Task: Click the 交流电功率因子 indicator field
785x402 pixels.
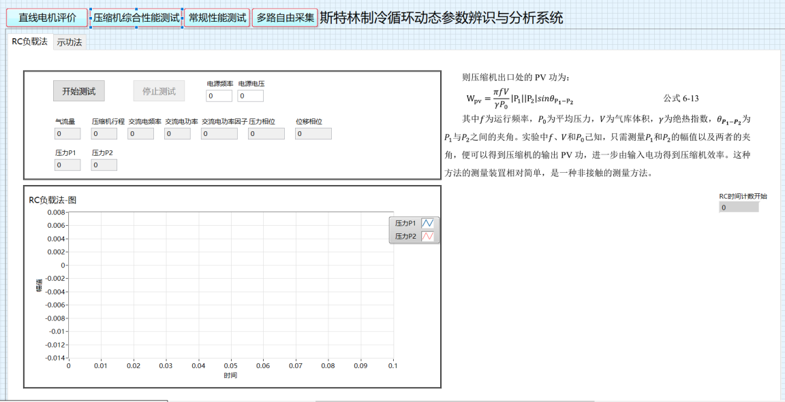Action: pos(219,133)
